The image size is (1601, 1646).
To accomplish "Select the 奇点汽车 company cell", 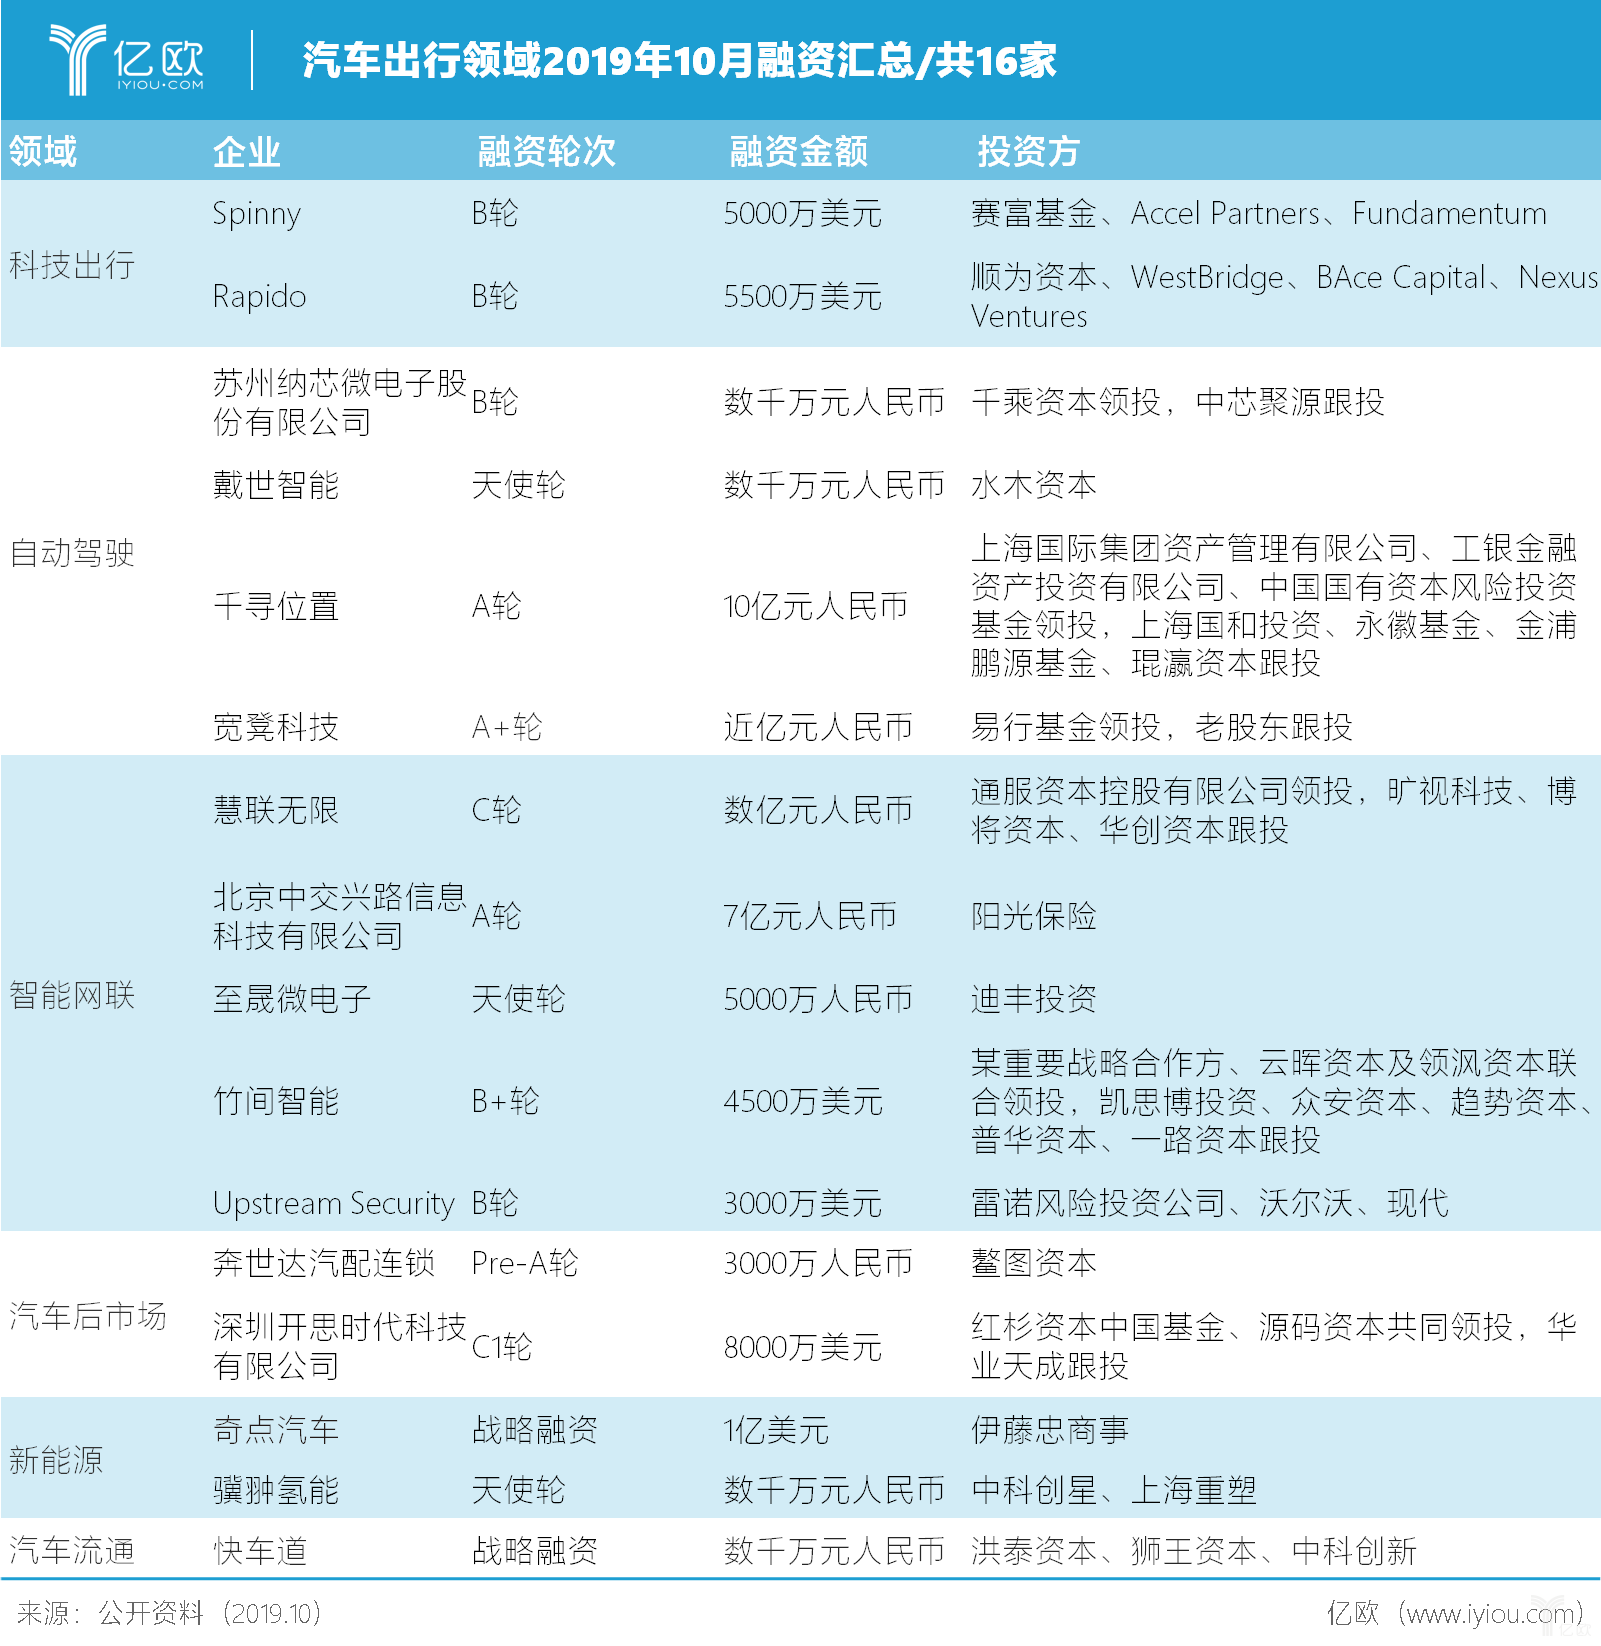I will coord(276,1430).
